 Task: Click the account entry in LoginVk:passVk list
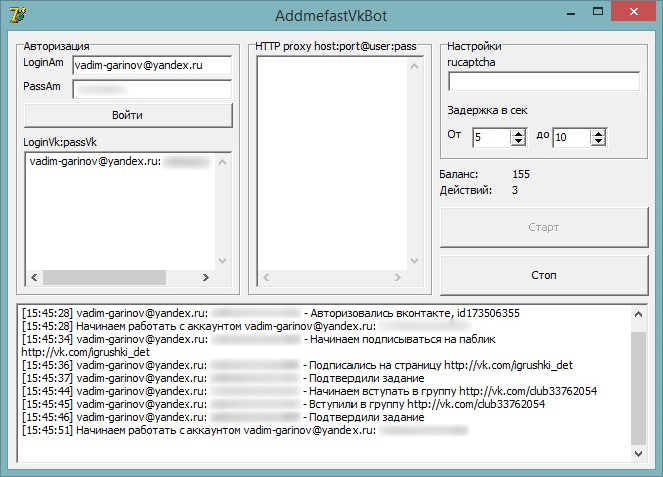[x=120, y=162]
